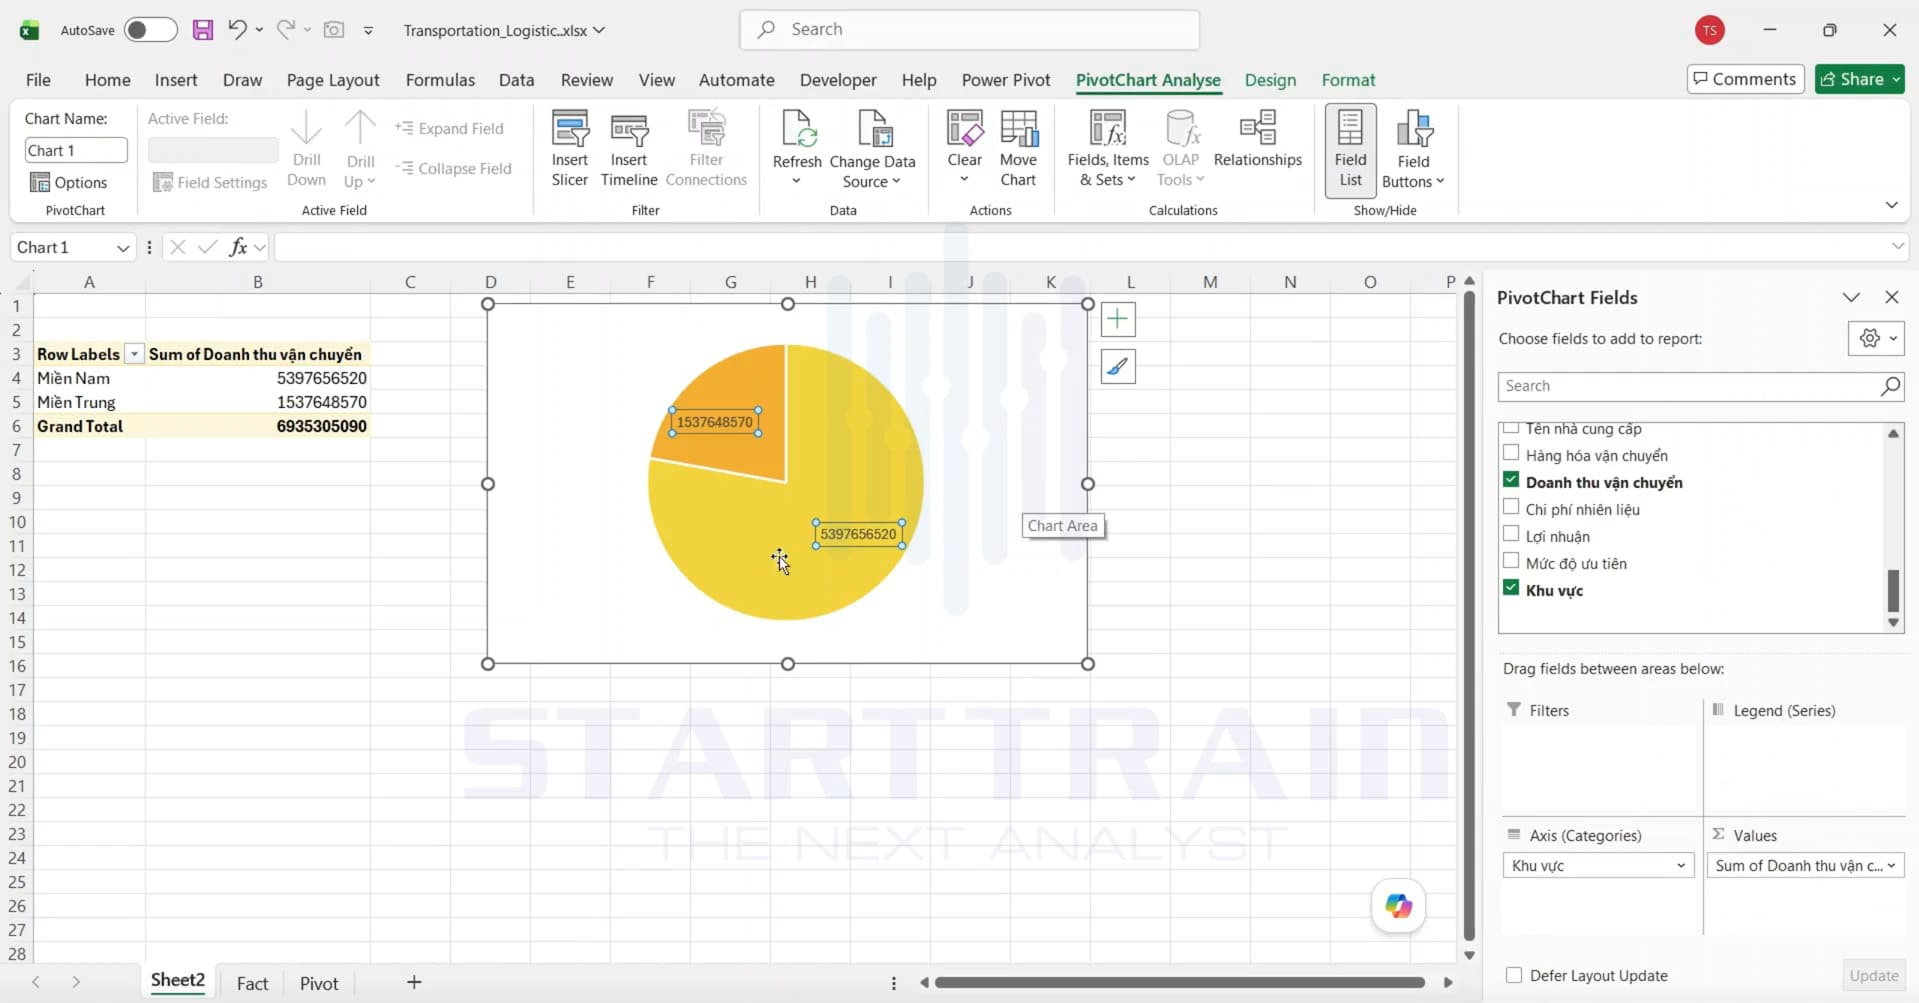1919x1003 pixels.
Task: Open the Row Labels filter dropdown
Action: coord(134,354)
